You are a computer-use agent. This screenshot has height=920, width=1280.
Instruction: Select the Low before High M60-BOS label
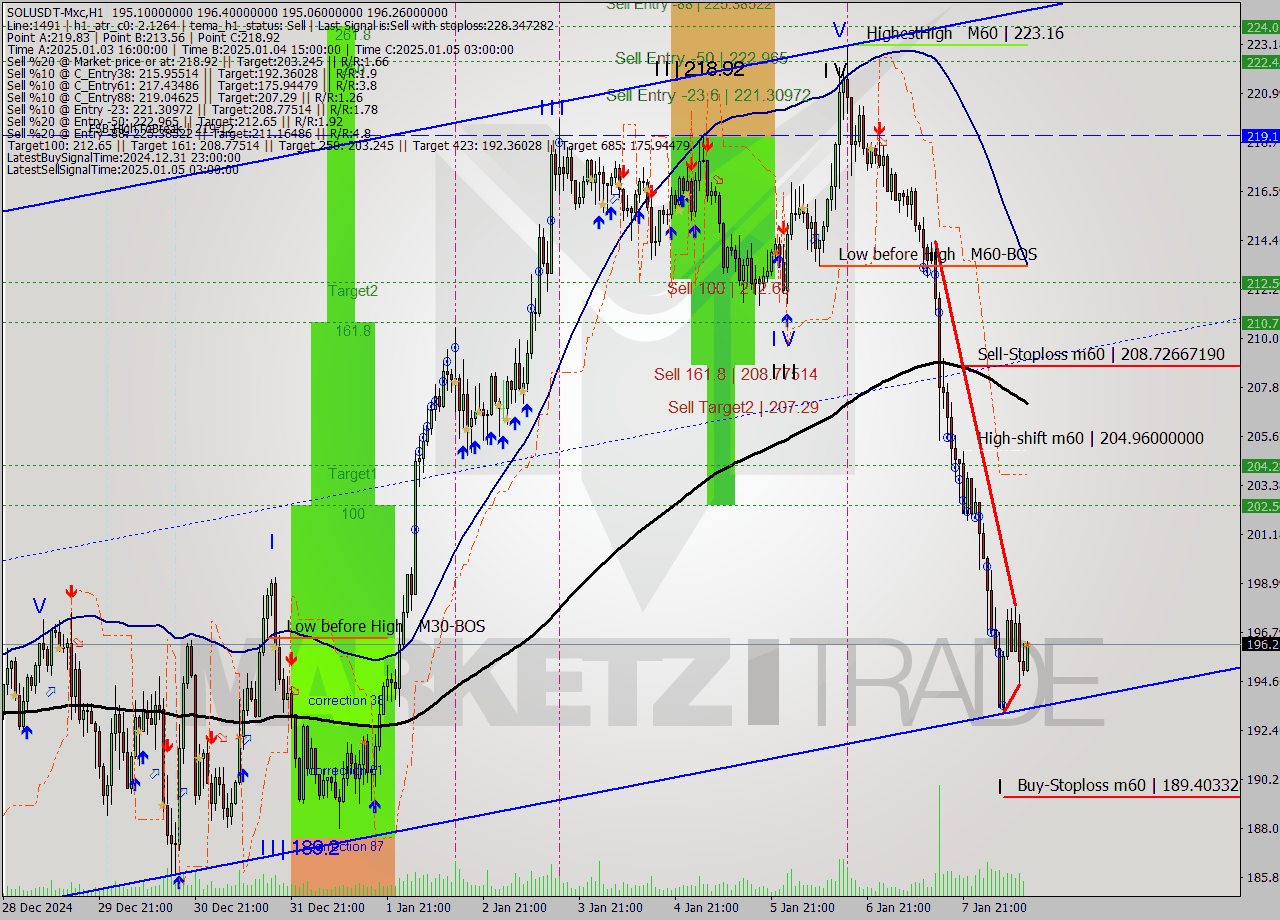[x=937, y=255]
